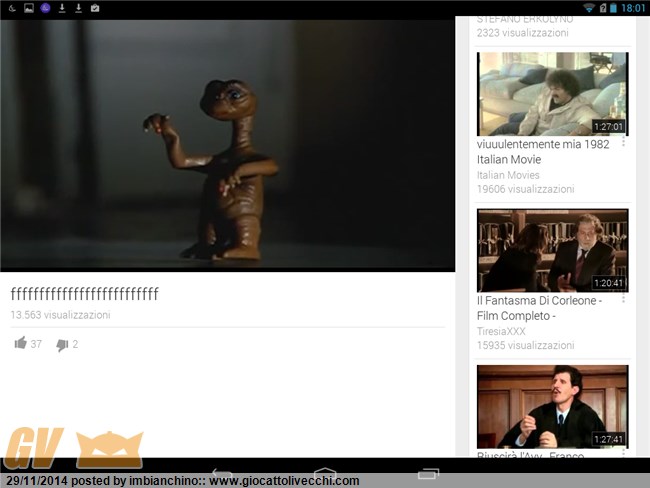Select the title Il Fantasma Di Corleone - Film Completo
650x488 pixels.
539,308
